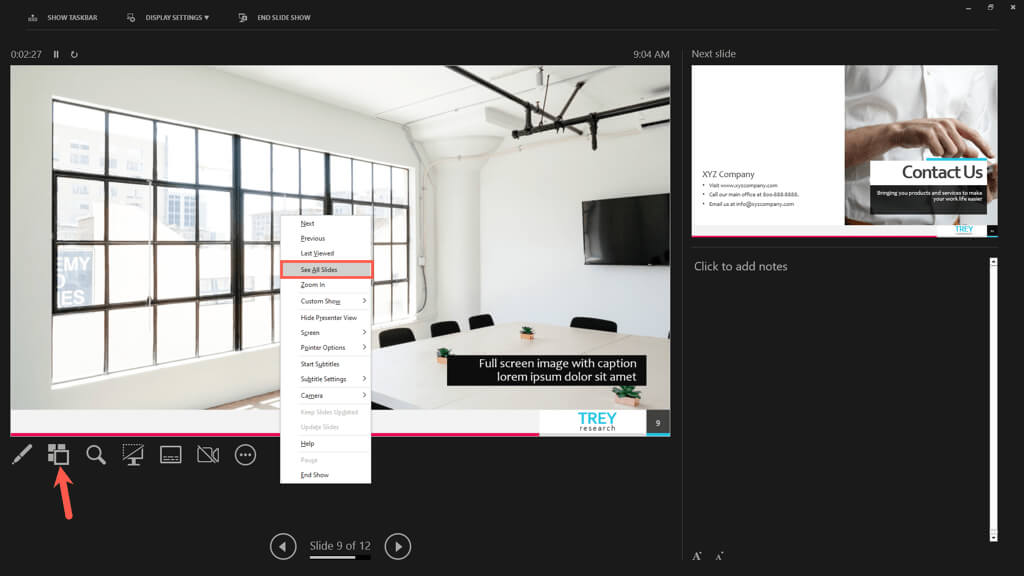Toggle camera icon below the slide
Image resolution: width=1024 pixels, height=576 pixels.
[x=208, y=455]
